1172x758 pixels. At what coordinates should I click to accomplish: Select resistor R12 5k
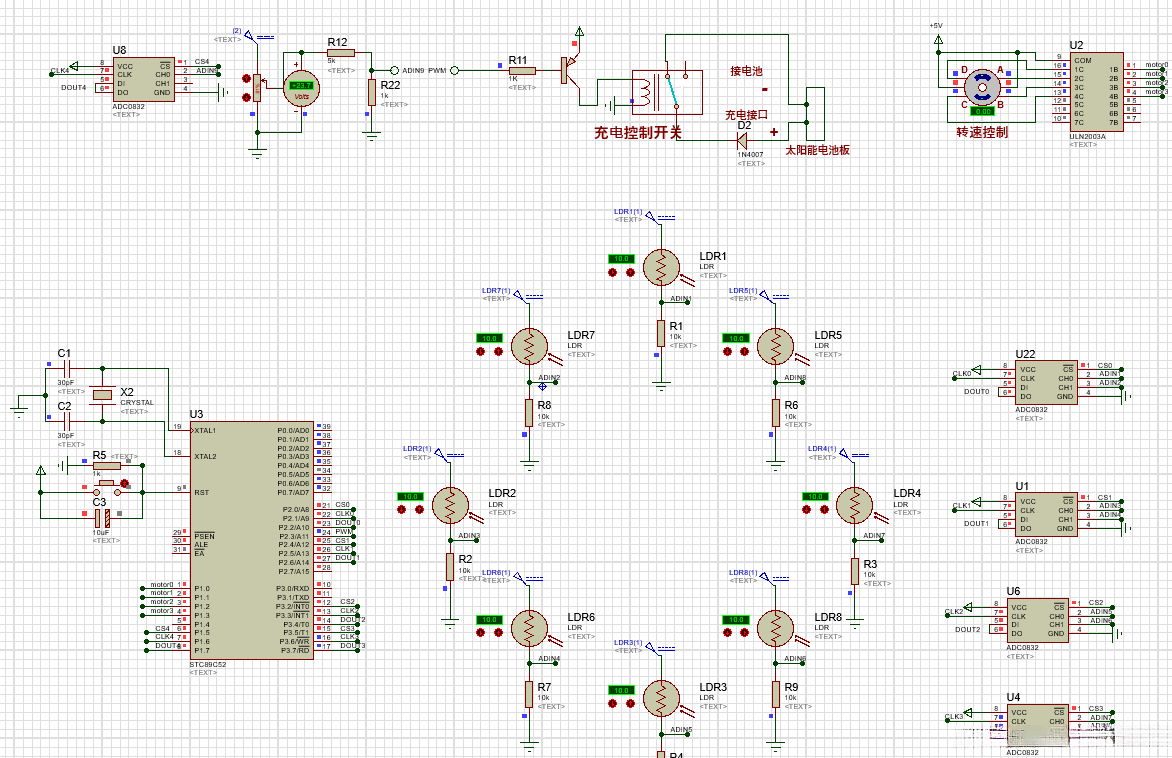click(x=341, y=52)
